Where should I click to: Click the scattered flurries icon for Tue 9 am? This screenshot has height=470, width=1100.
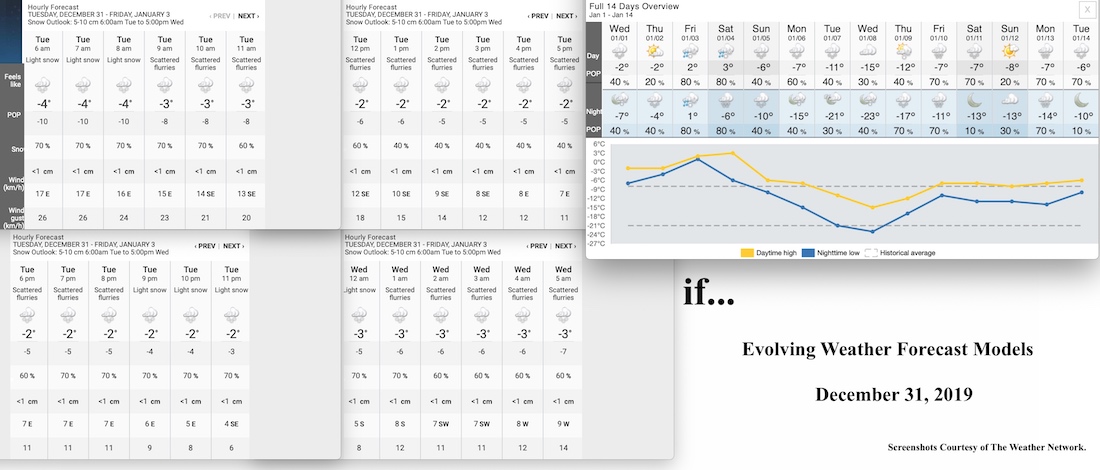(x=164, y=86)
